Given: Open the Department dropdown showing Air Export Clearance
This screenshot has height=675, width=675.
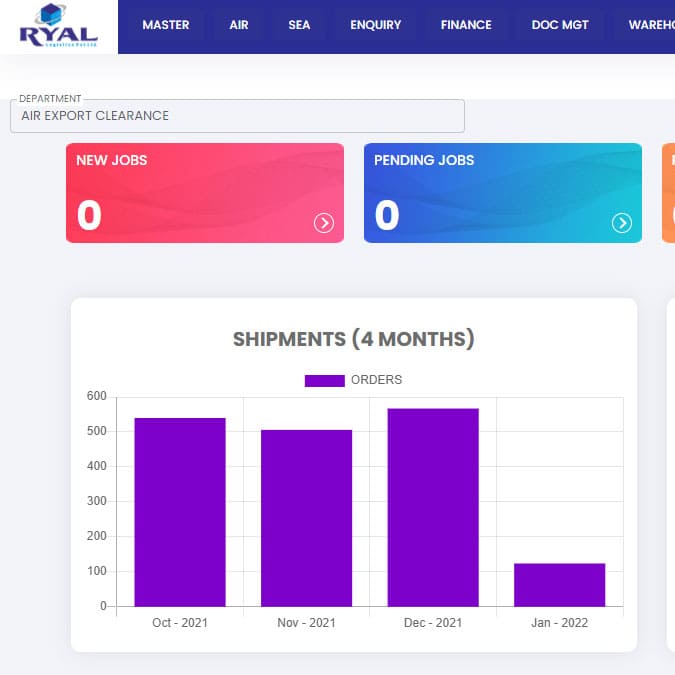Looking at the screenshot, I should (x=238, y=116).
